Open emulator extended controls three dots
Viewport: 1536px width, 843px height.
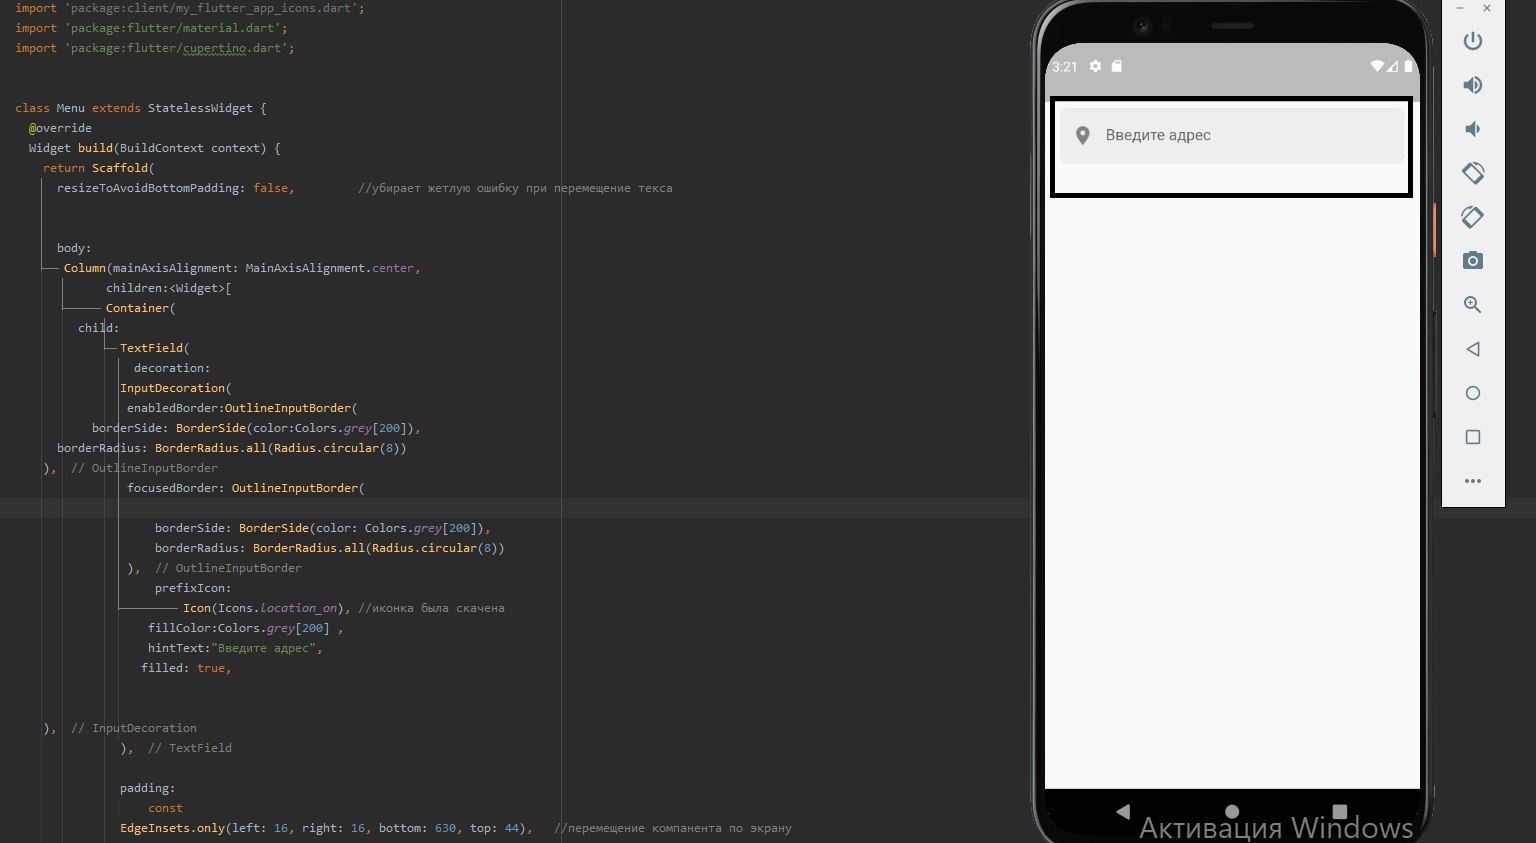point(1472,481)
